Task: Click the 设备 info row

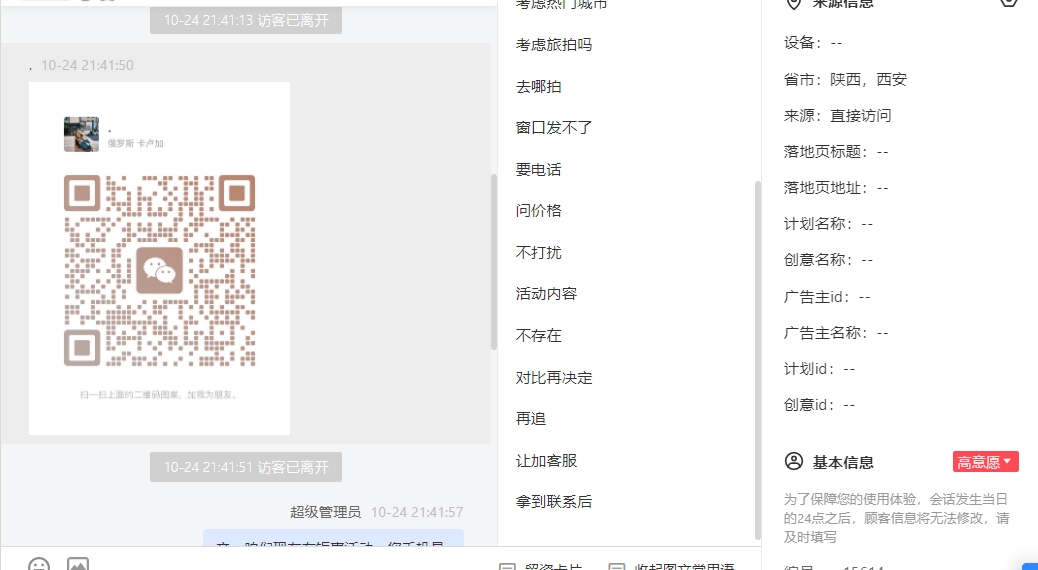Action: 813,43
